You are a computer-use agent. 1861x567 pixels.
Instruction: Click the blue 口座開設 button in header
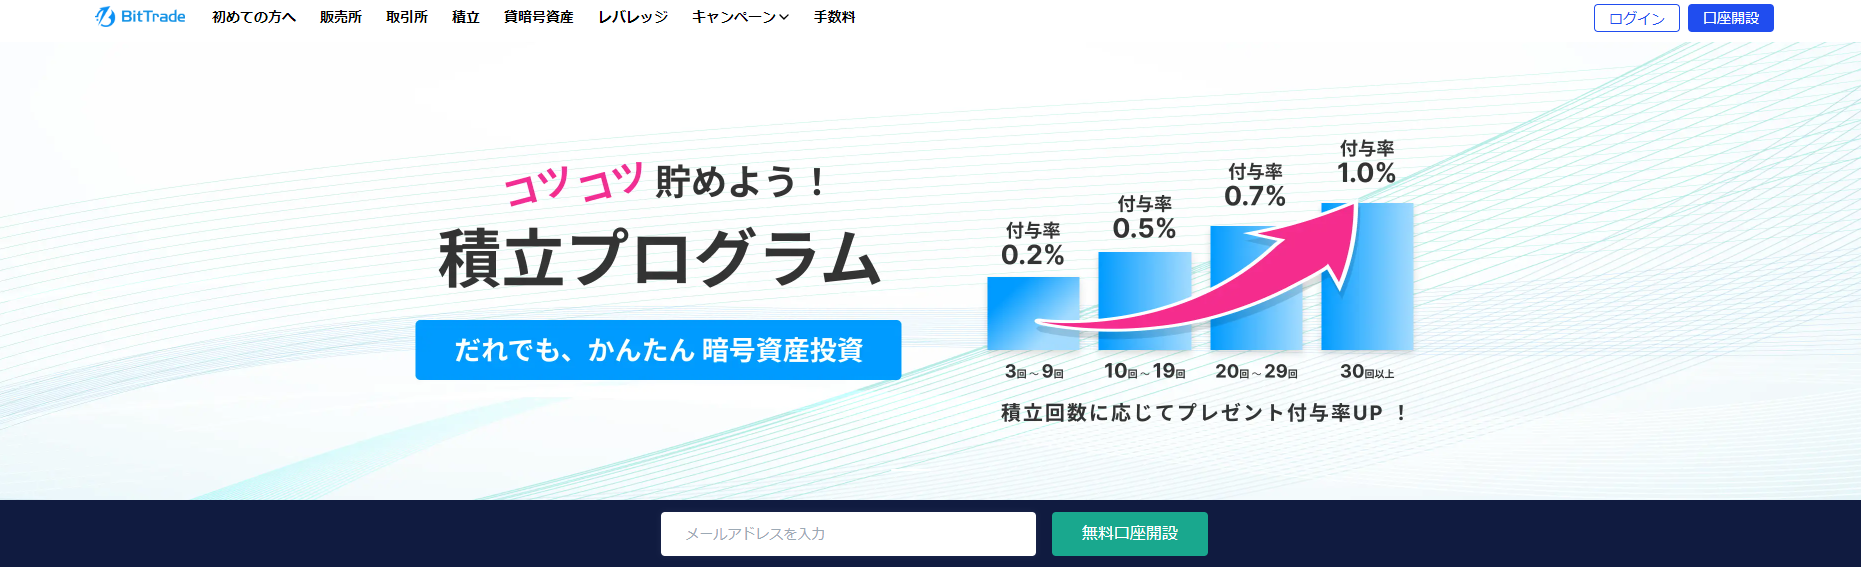pyautogui.click(x=1730, y=18)
